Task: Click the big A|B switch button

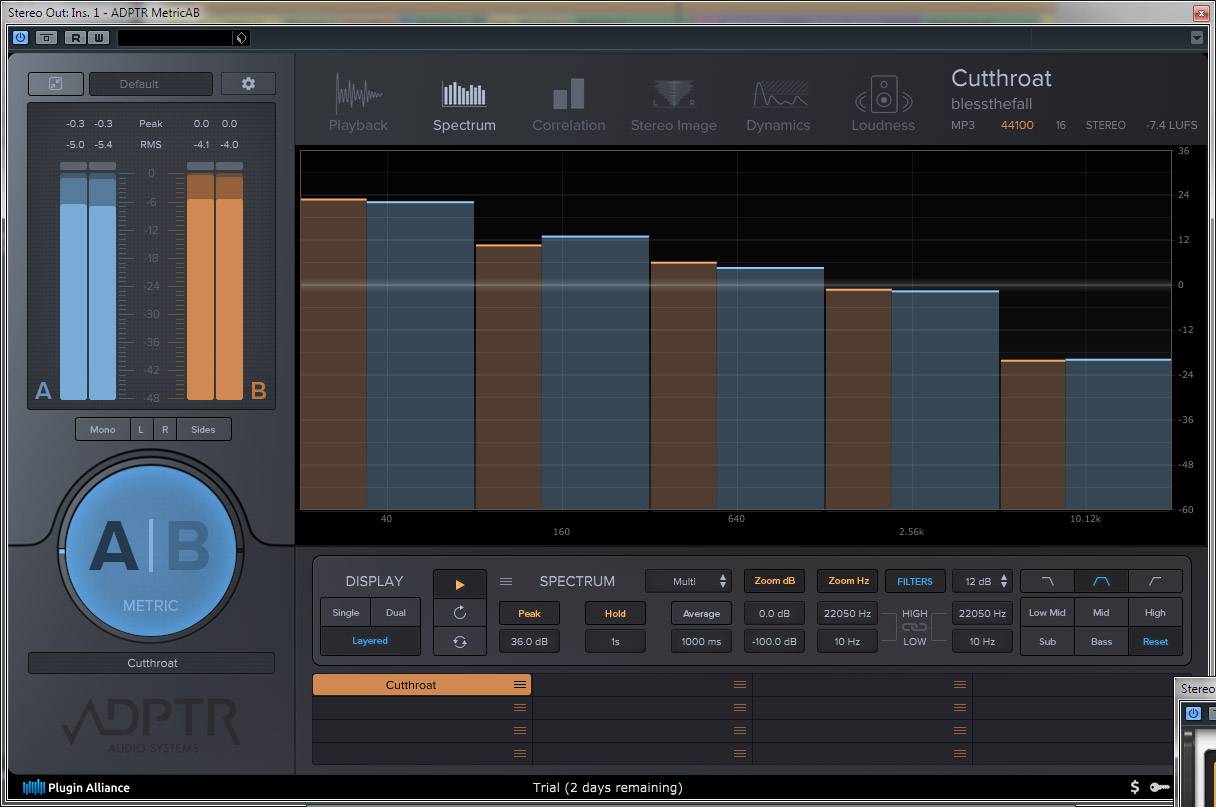Action: (x=150, y=549)
